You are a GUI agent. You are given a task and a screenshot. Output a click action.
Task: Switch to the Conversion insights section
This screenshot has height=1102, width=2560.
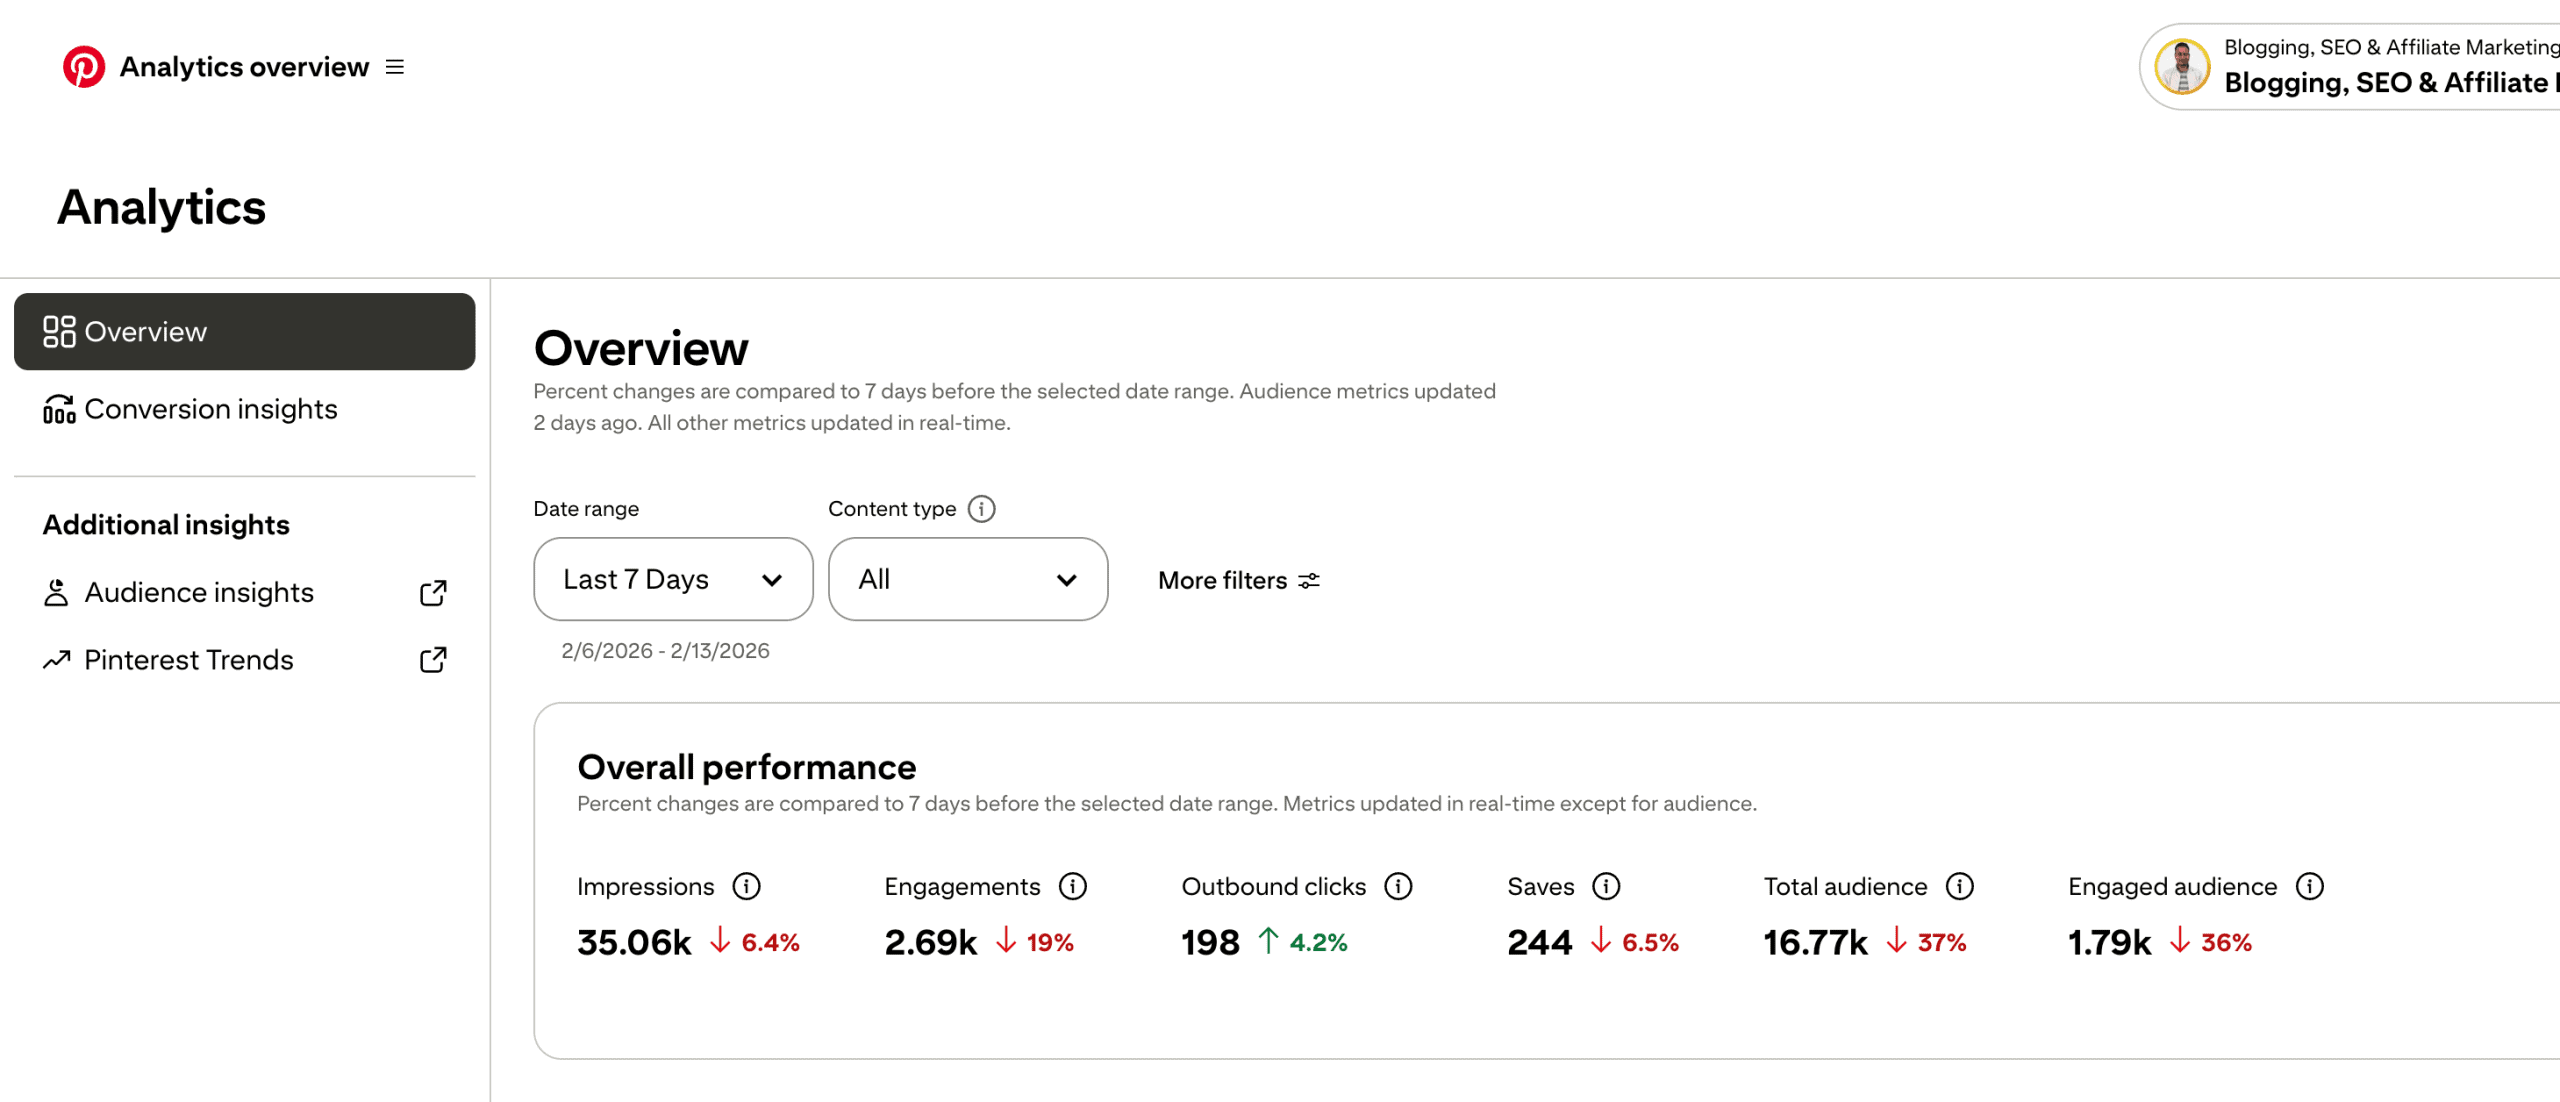[210, 408]
